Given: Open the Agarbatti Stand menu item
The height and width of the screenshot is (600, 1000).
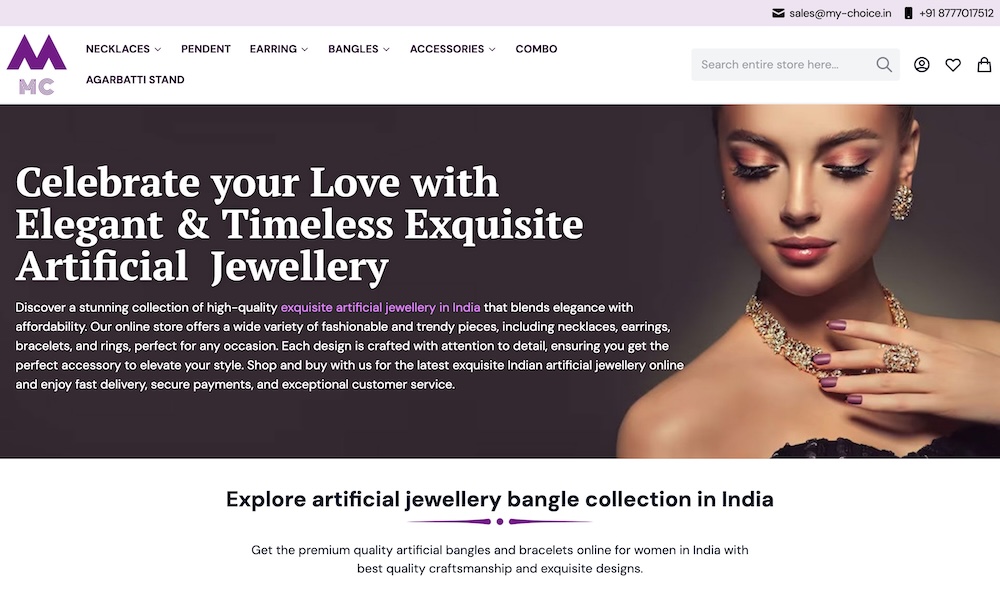Looking at the screenshot, I should [135, 80].
